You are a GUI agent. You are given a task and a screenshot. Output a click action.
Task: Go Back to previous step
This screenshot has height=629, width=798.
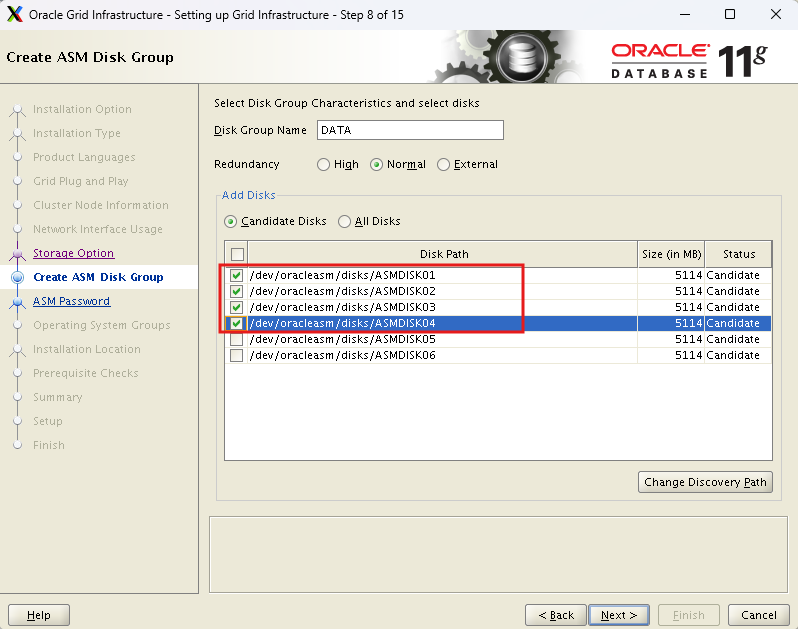[x=556, y=615]
